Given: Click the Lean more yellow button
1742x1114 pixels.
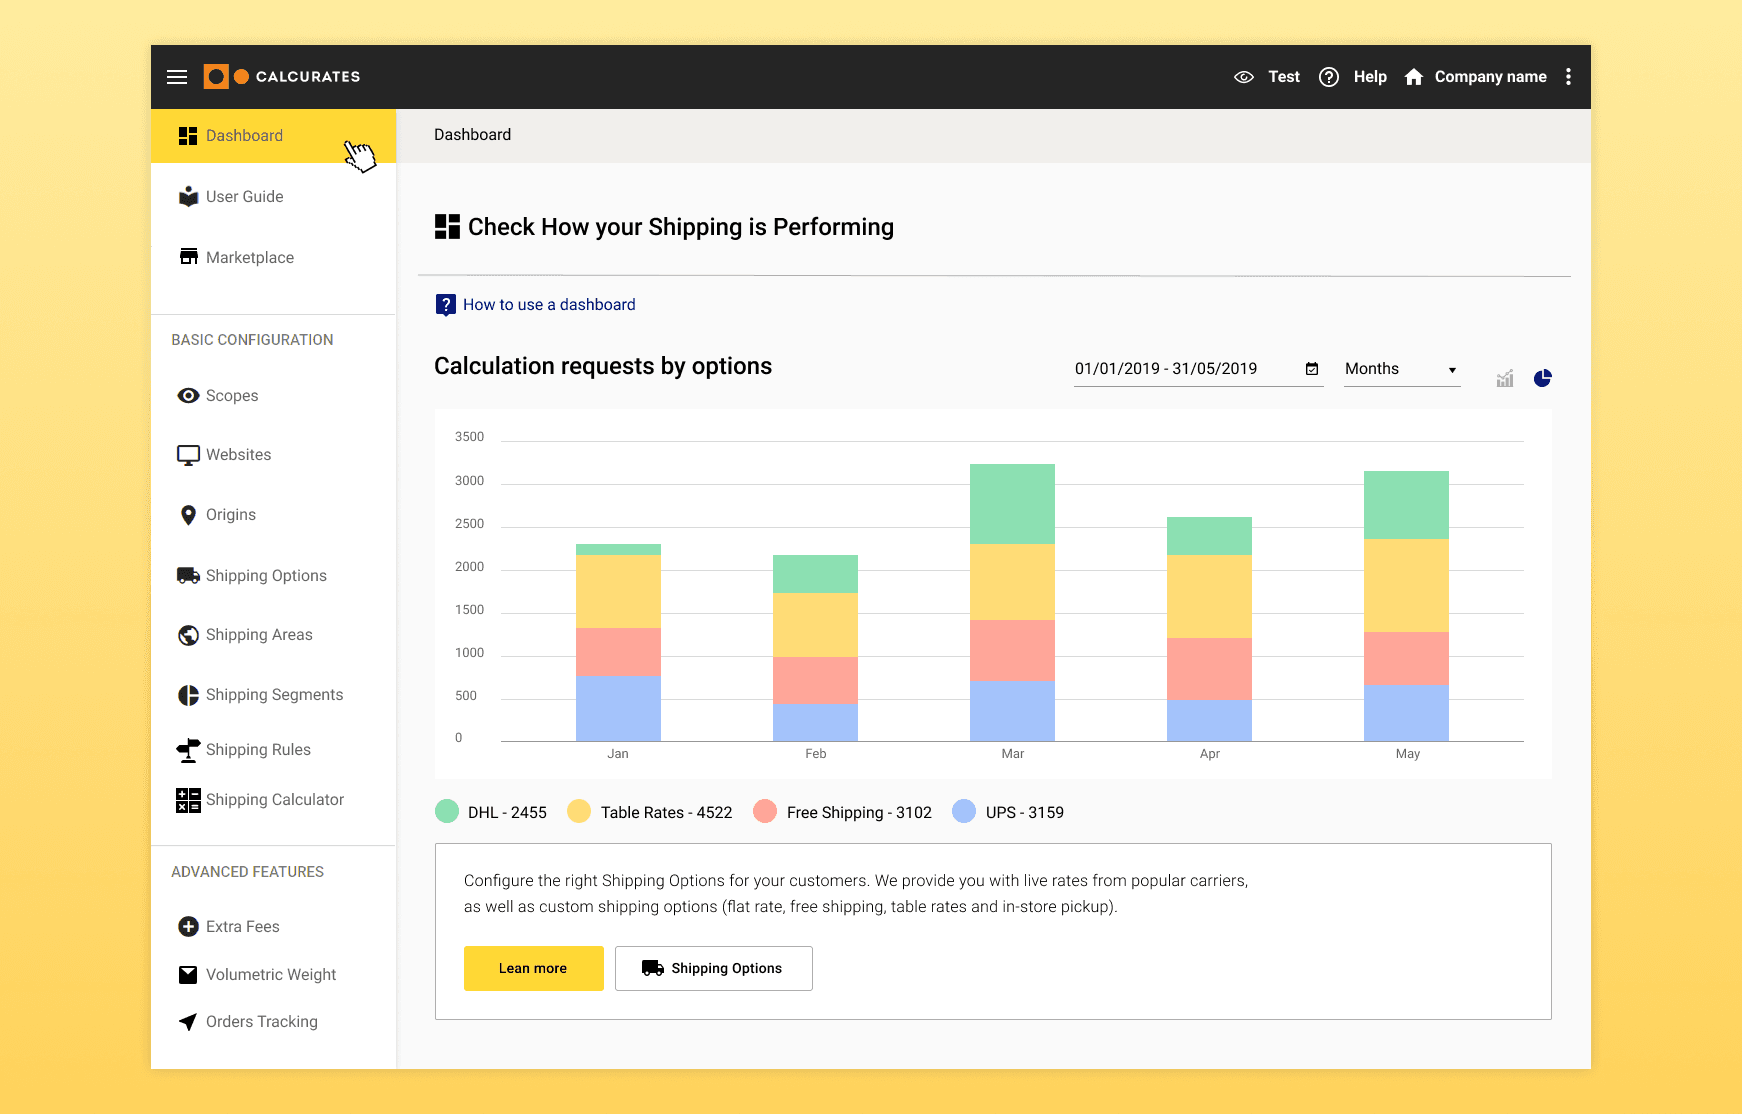Looking at the screenshot, I should (x=534, y=968).
